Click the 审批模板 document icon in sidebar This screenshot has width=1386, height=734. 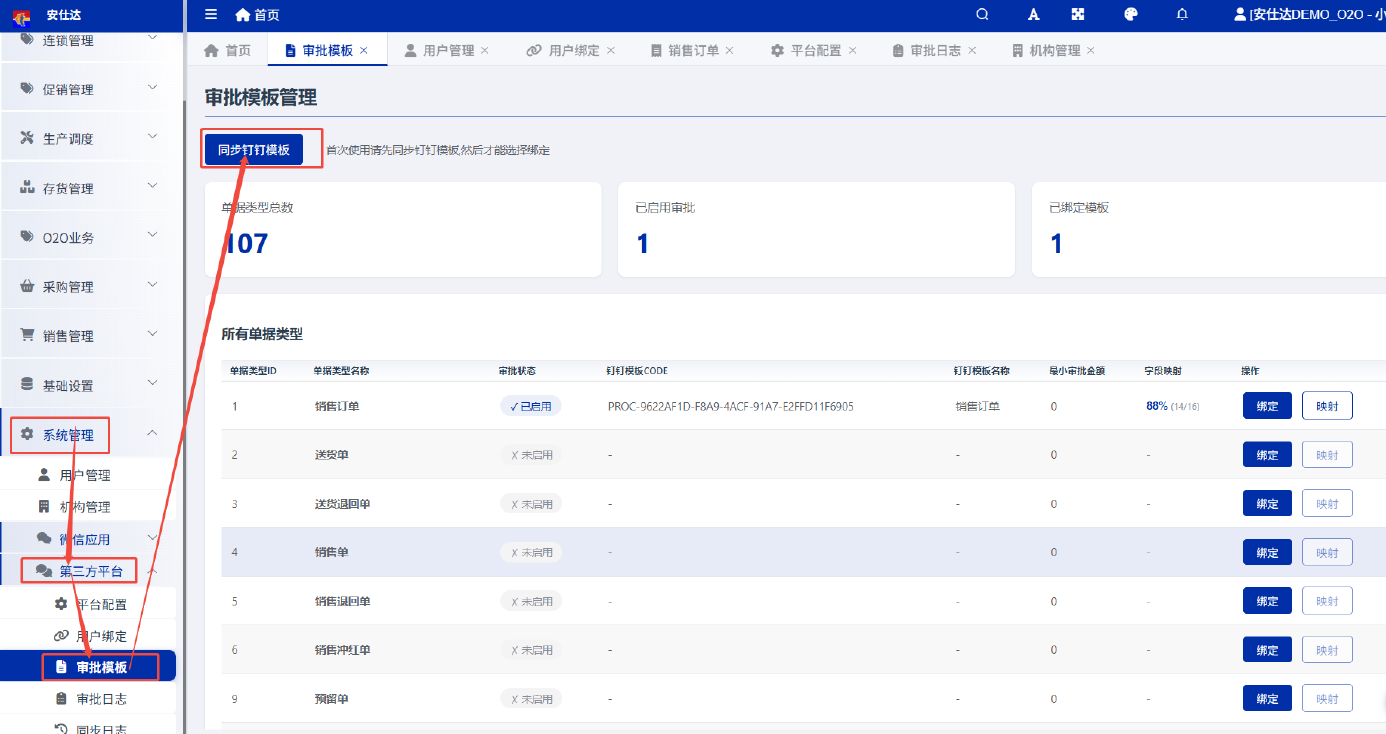pos(61,667)
